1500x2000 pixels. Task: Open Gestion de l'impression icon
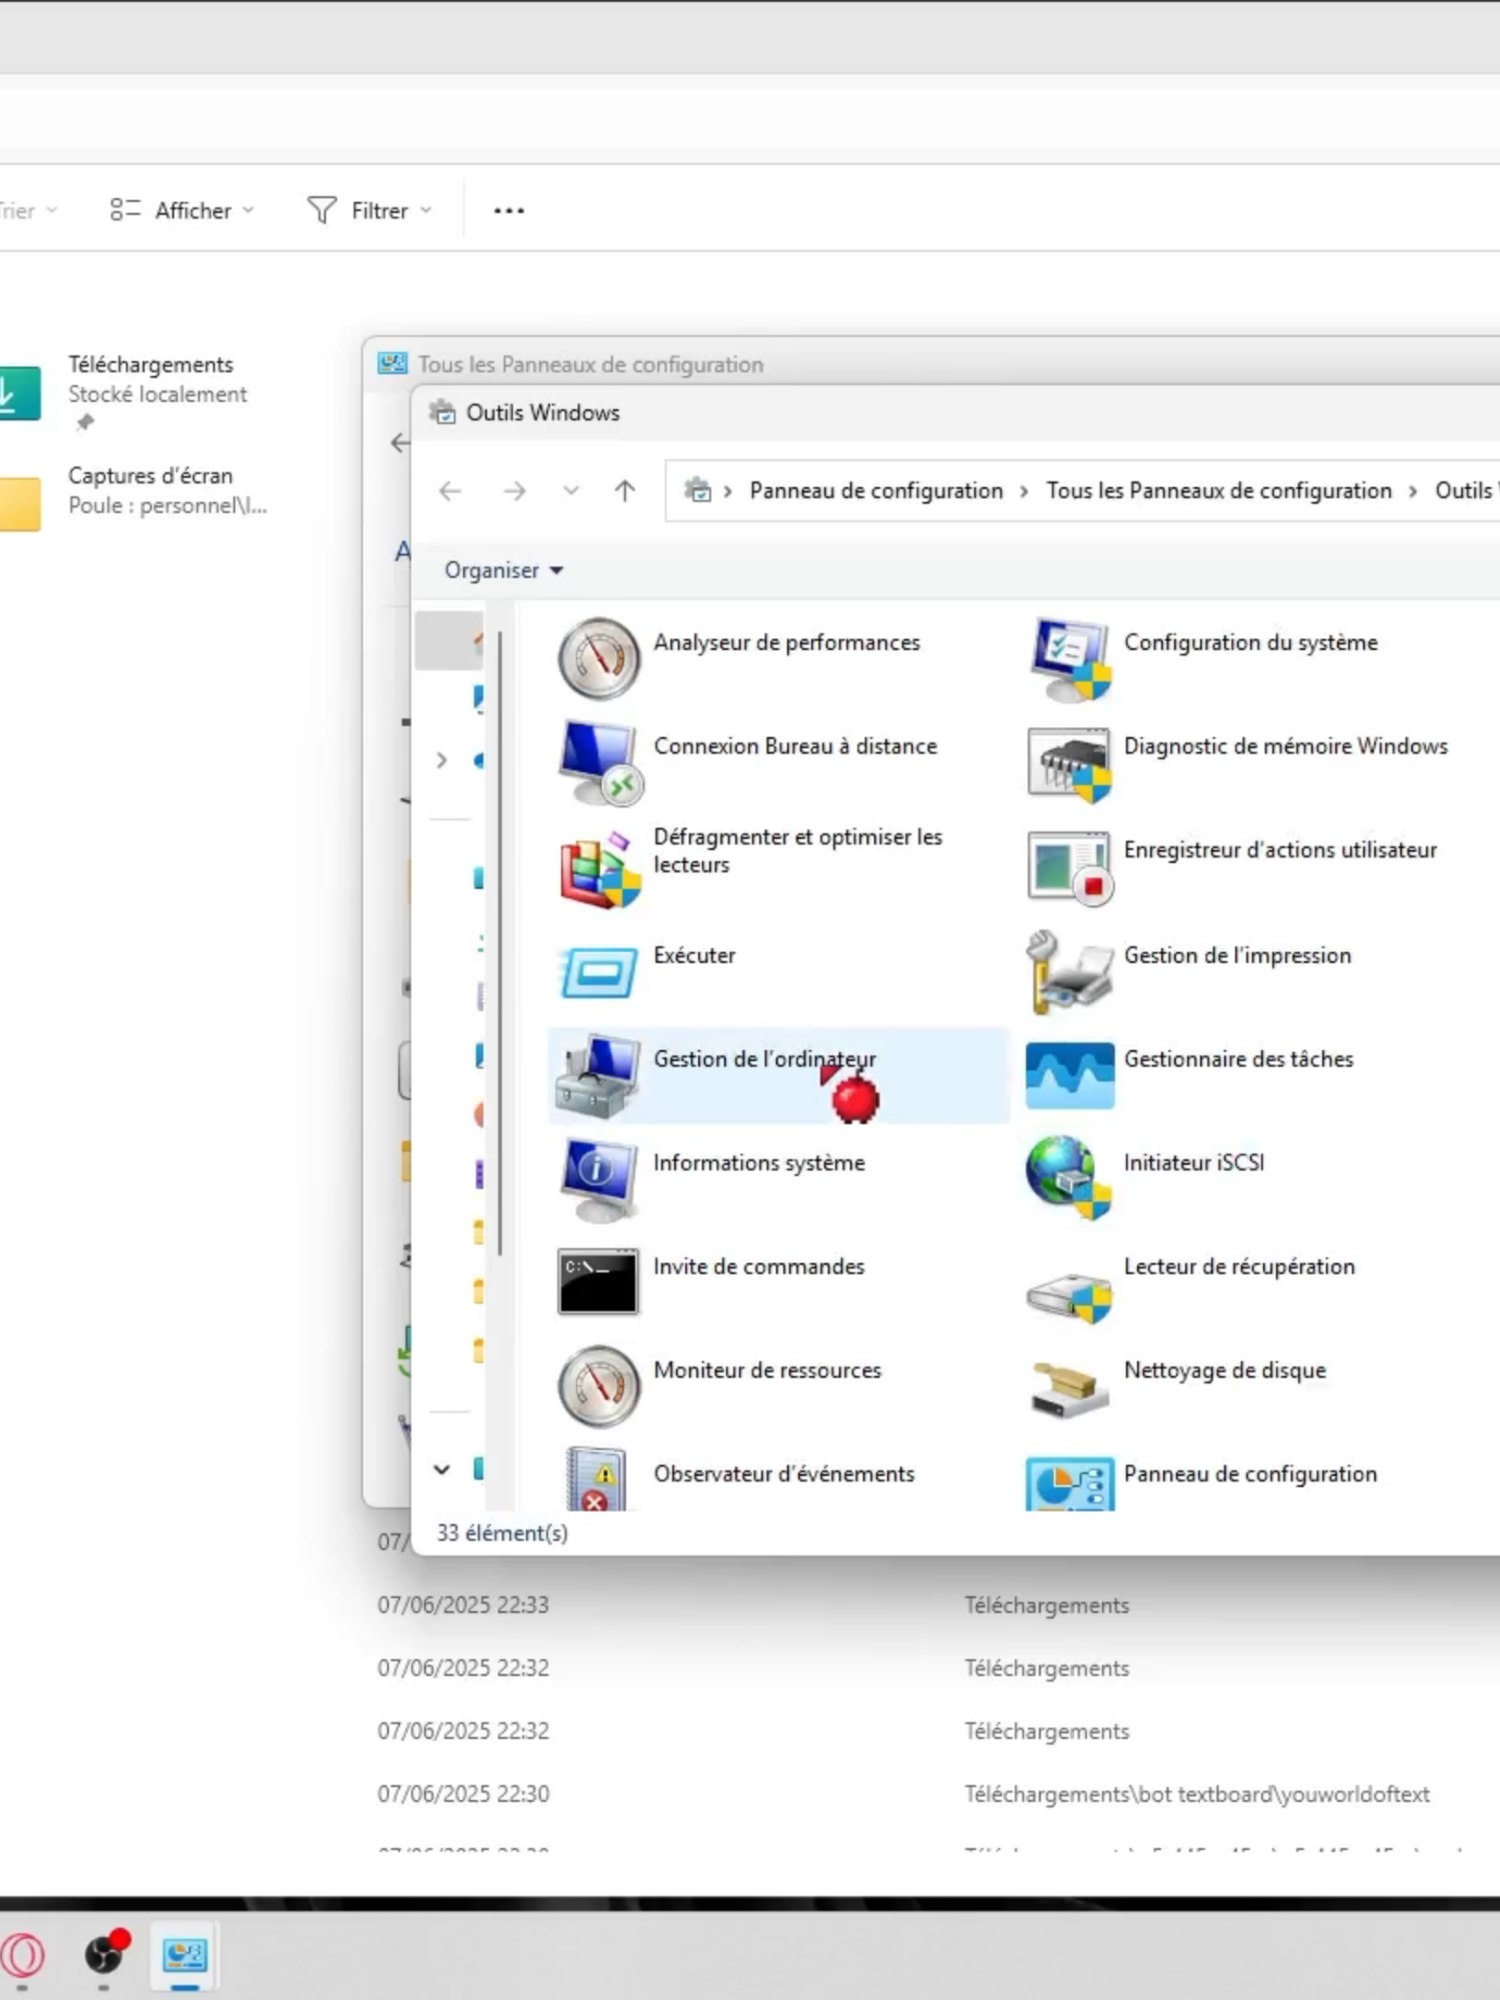coord(1069,971)
